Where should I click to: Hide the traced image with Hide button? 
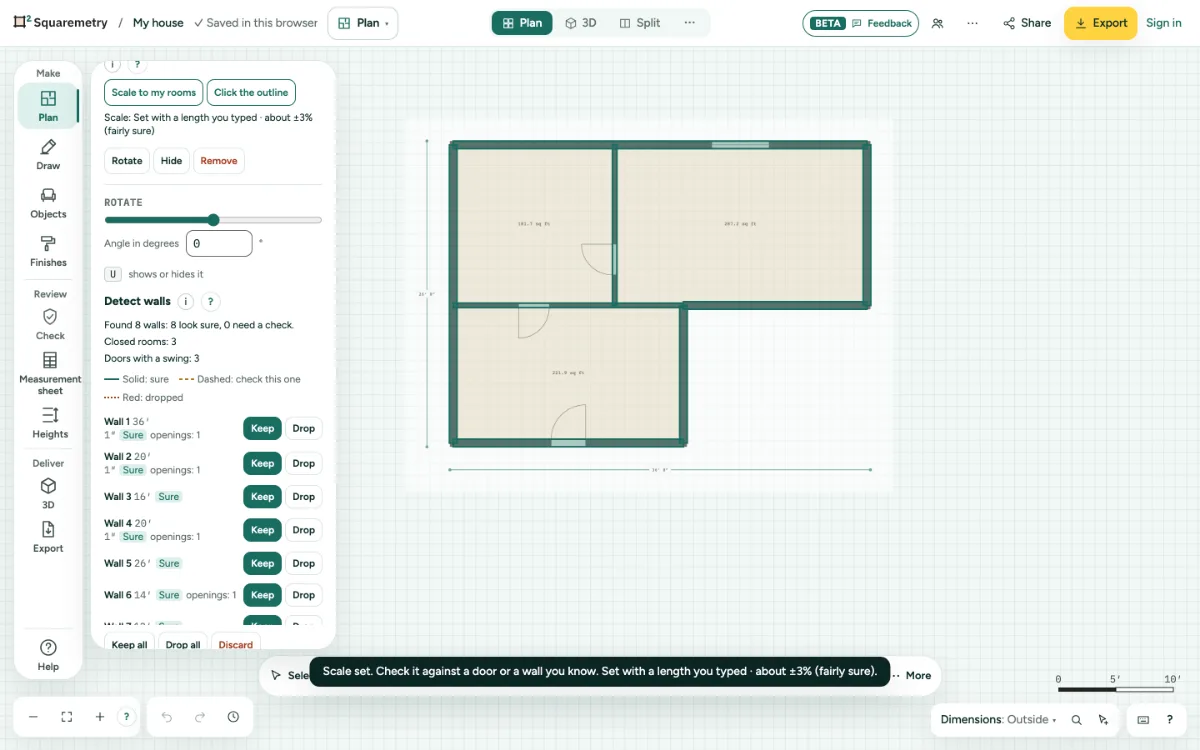click(x=171, y=161)
